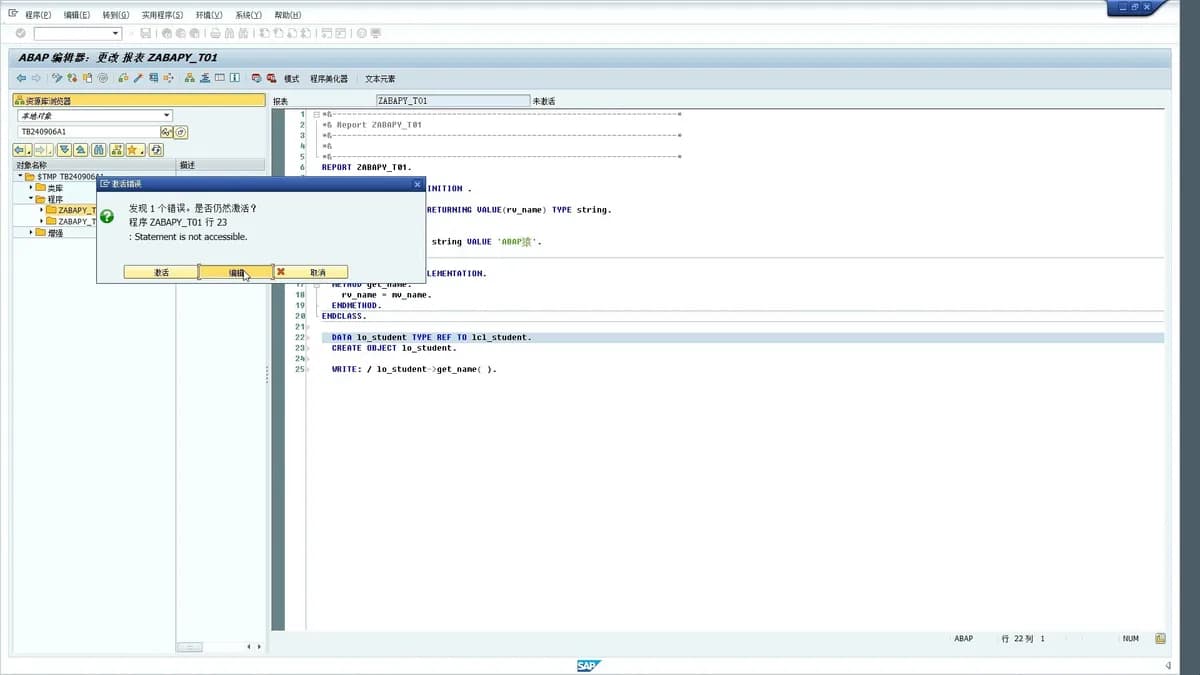Click the External breakpoint icon
Viewport: 1200px width, 675px height.
pyautogui.click(x=271, y=78)
